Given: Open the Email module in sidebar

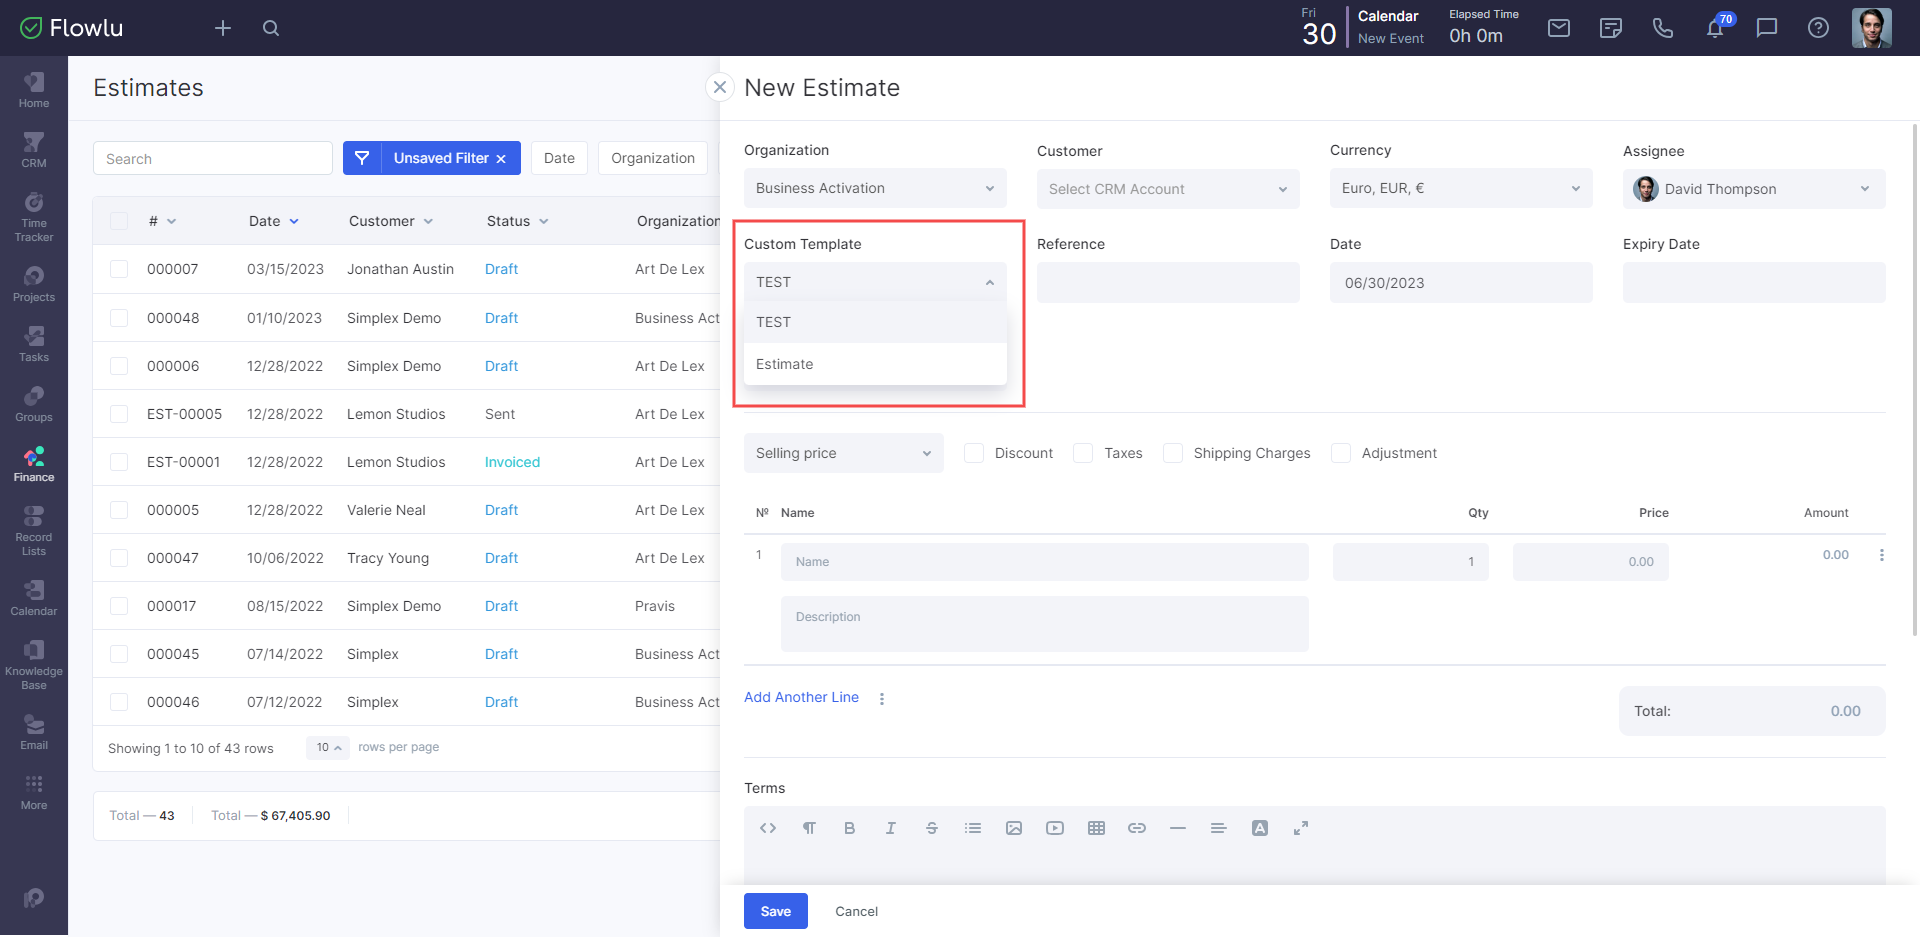Looking at the screenshot, I should click(x=34, y=732).
